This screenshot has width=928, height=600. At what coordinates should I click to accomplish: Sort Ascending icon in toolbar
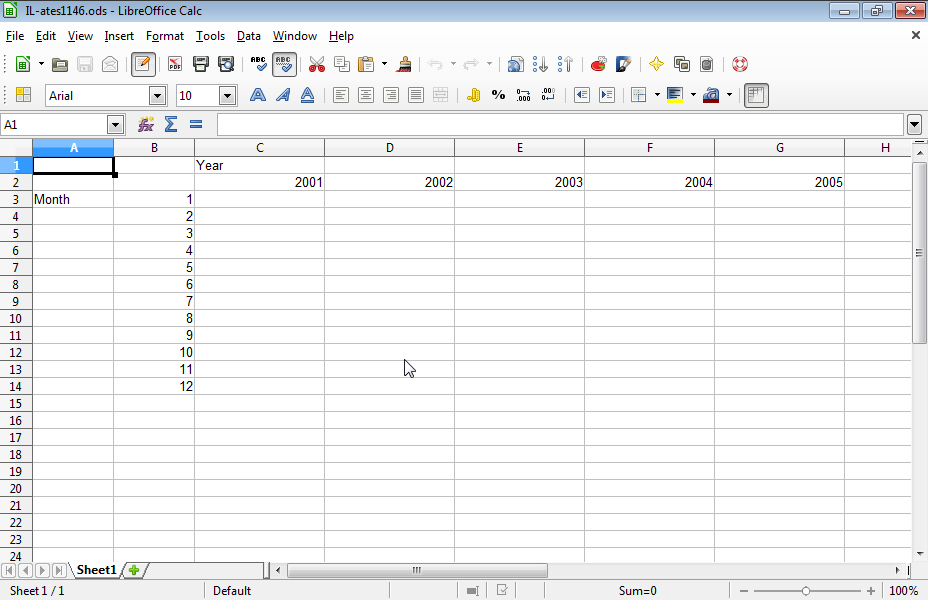coord(540,64)
